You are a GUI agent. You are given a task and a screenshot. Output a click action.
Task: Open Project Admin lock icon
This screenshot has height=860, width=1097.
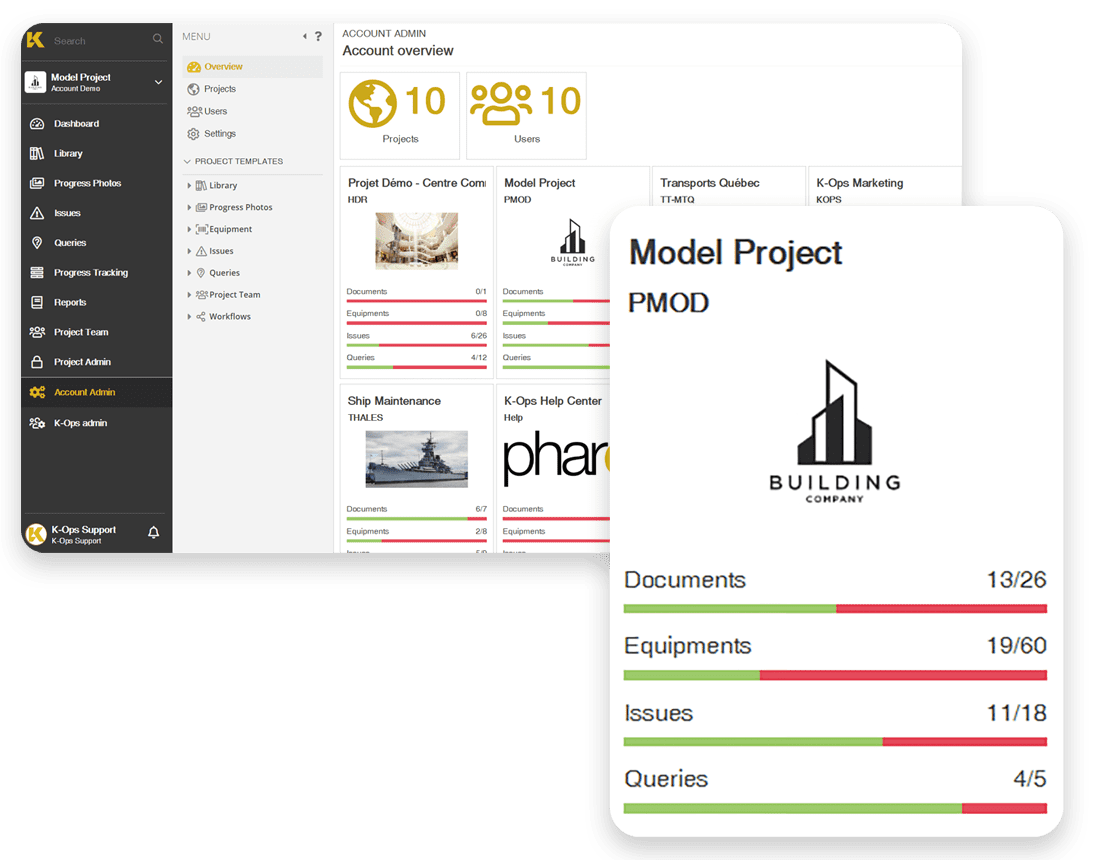(37, 362)
